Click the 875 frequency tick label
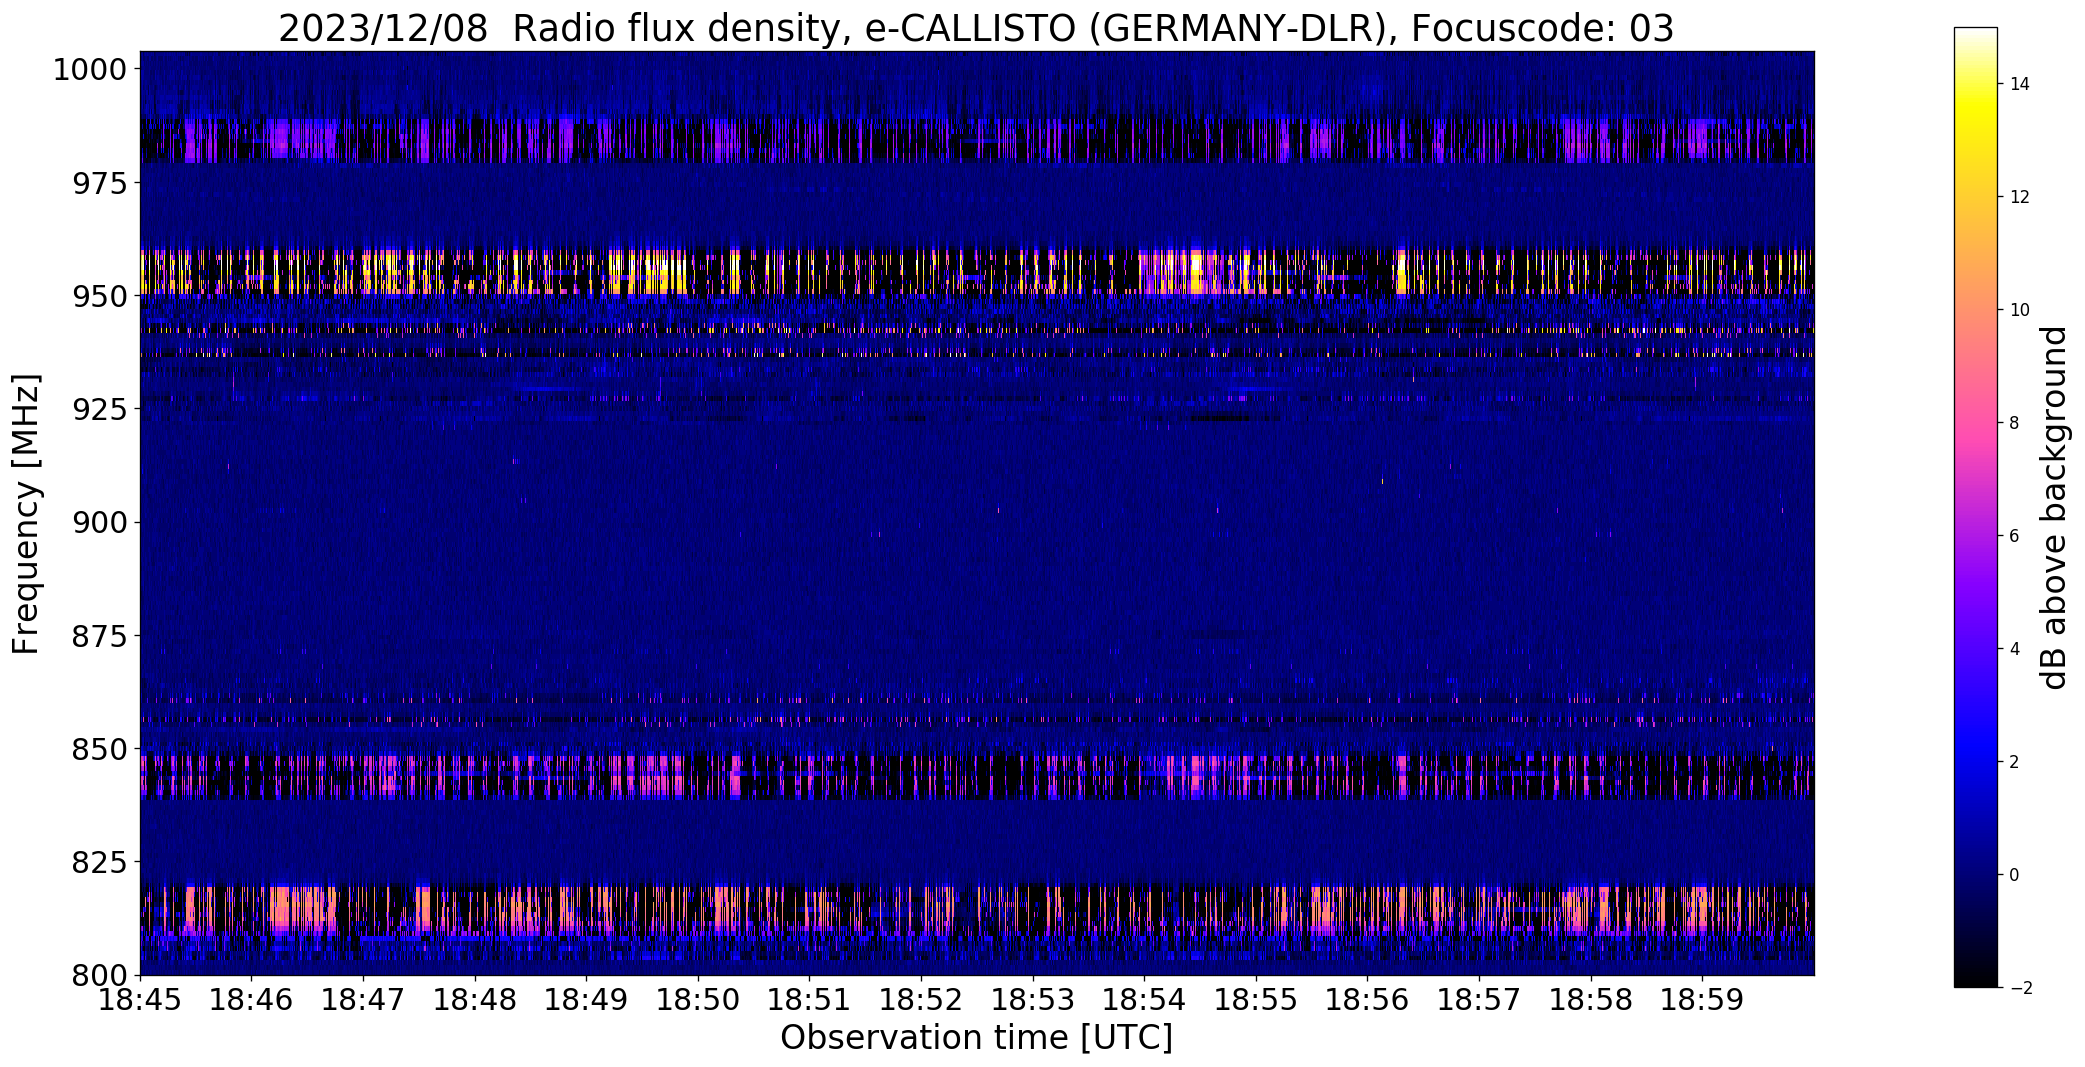2085x1067 pixels. [99, 635]
